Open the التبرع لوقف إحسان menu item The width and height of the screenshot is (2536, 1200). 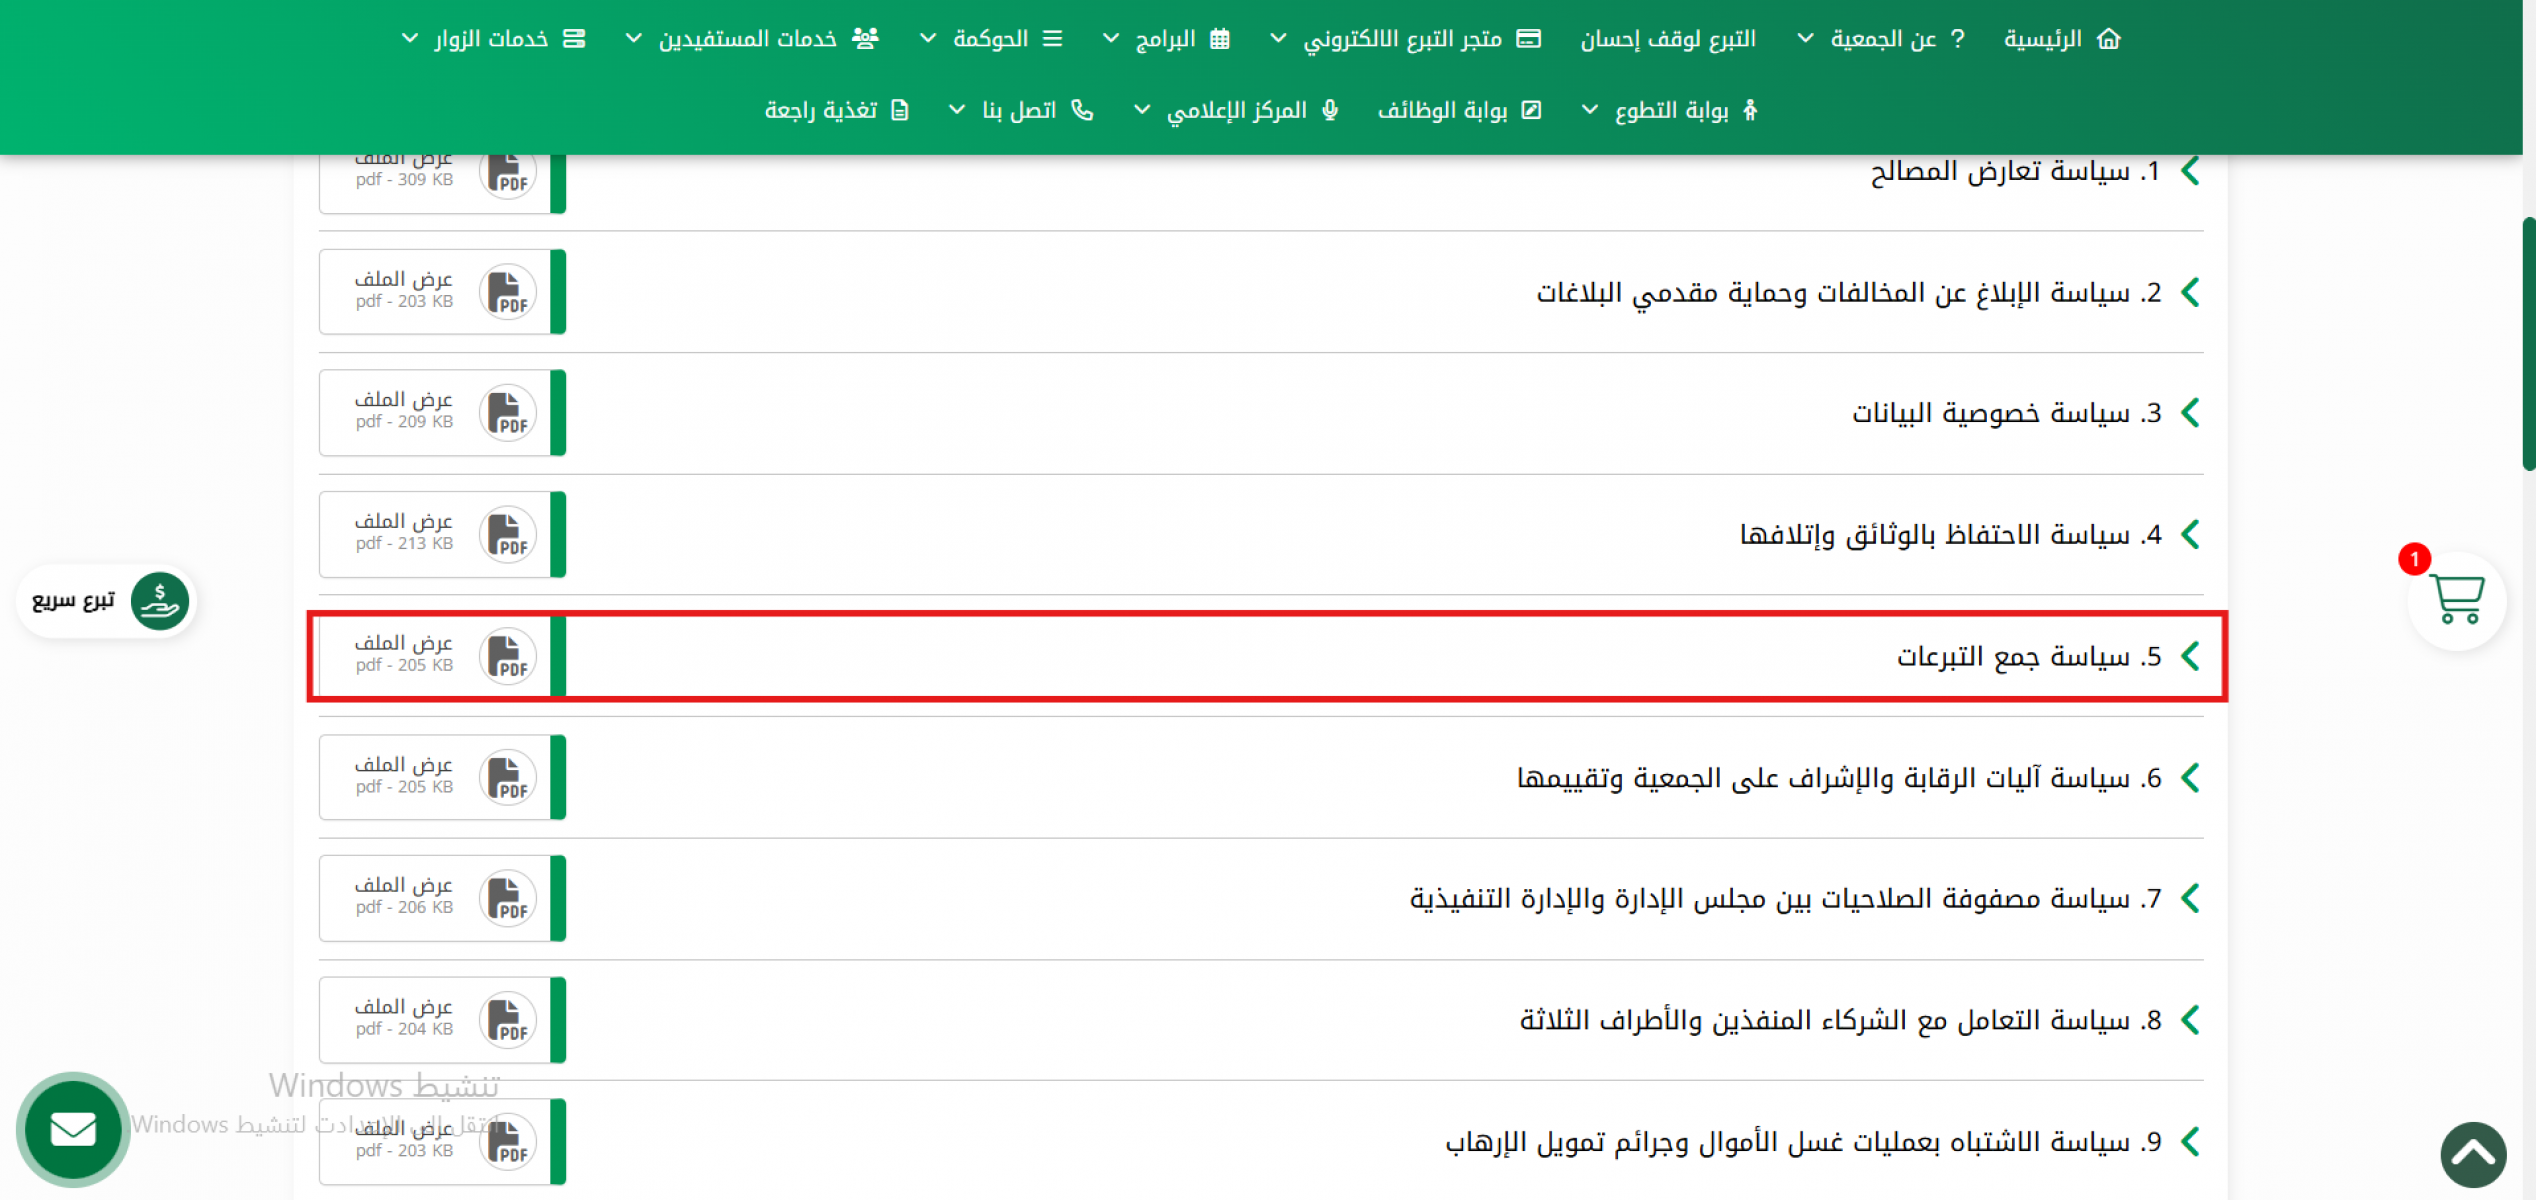click(1667, 39)
